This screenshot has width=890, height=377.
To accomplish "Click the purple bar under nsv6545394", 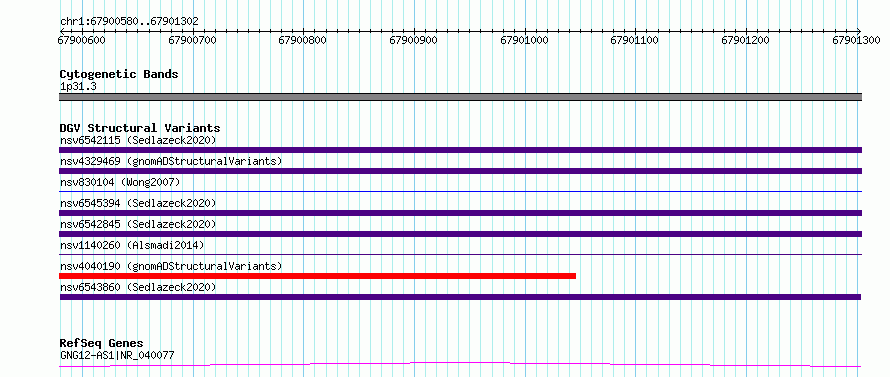I will point(460,213).
